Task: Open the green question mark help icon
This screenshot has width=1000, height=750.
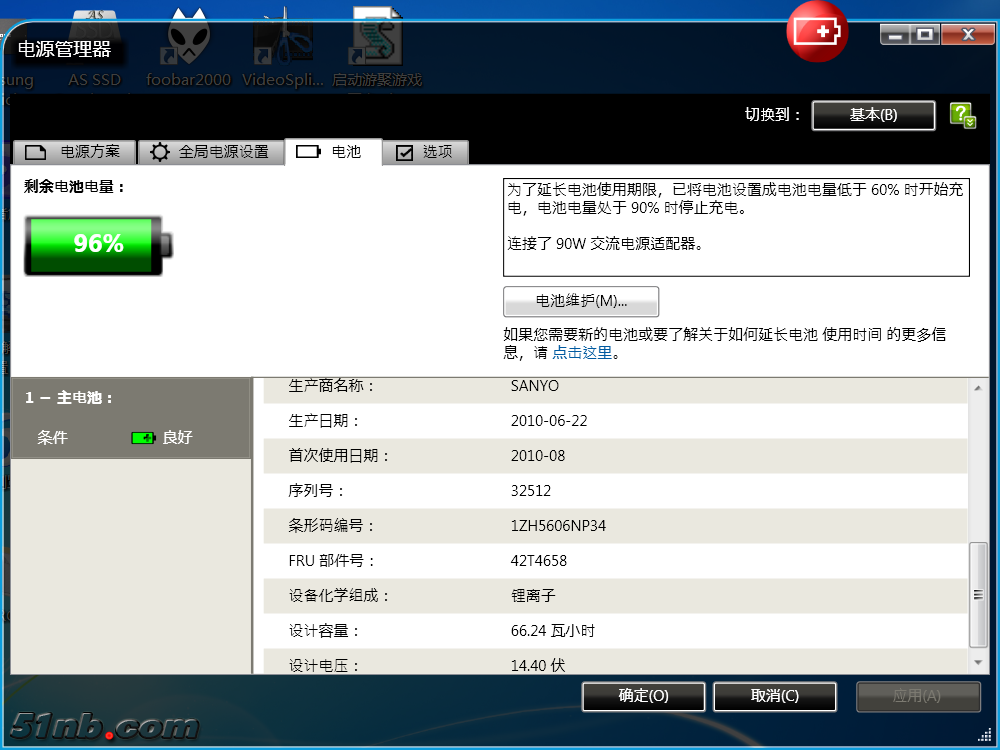Action: (x=962, y=115)
